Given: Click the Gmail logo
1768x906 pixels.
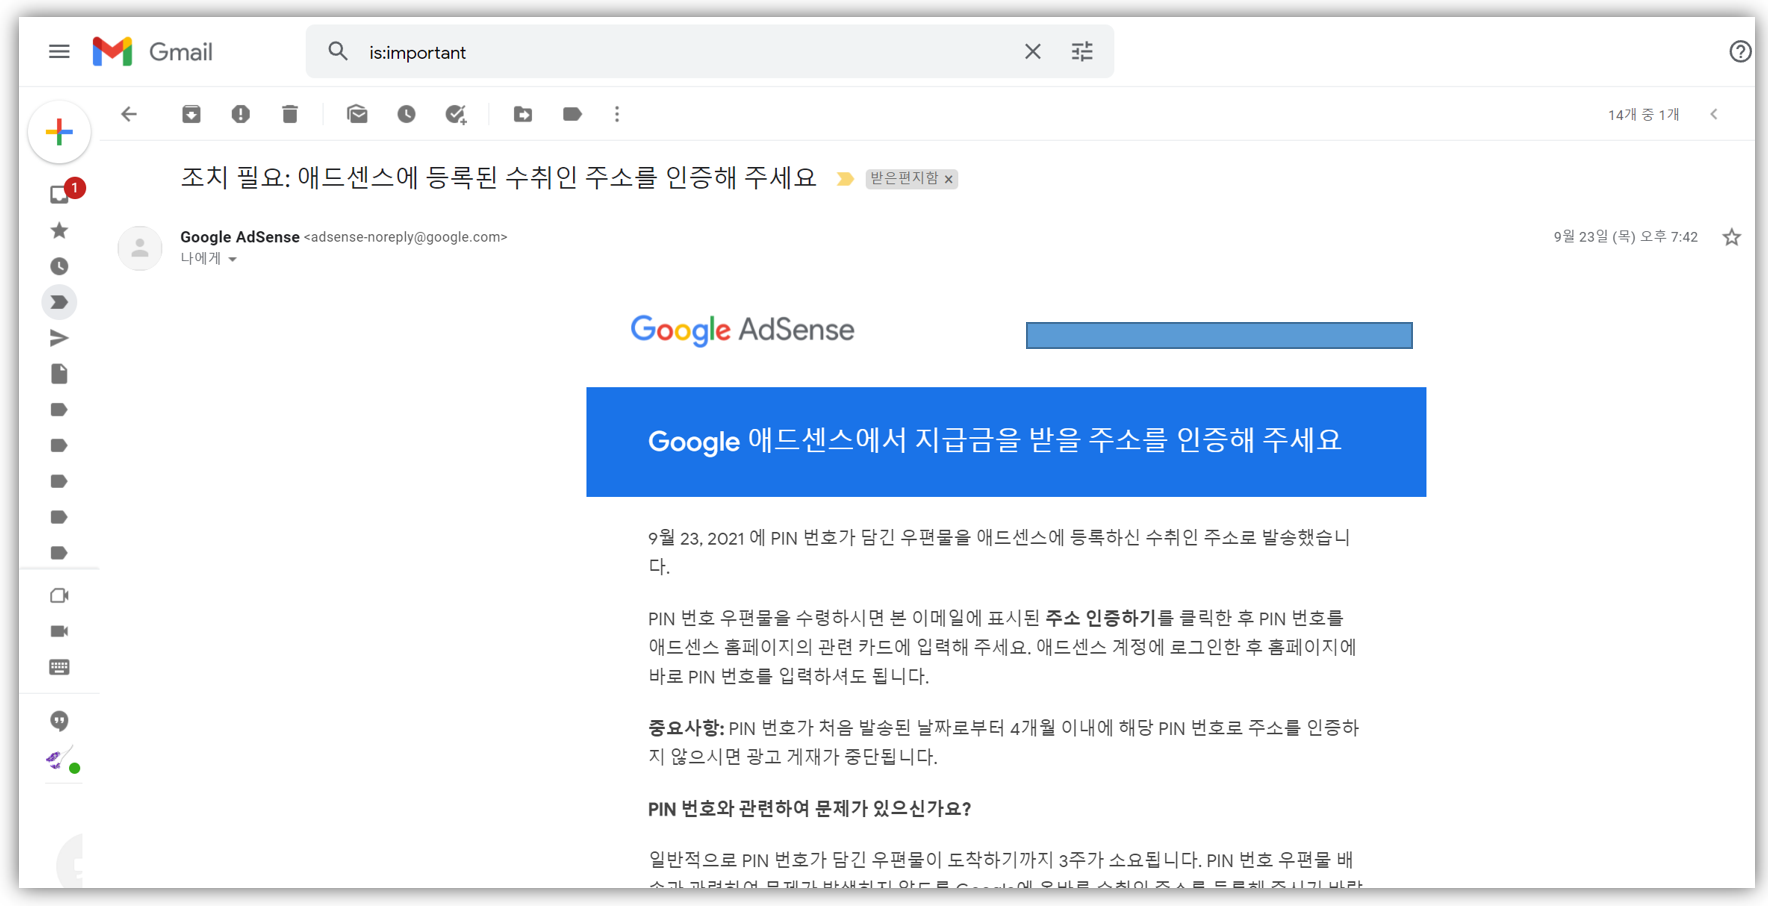Looking at the screenshot, I should point(152,51).
